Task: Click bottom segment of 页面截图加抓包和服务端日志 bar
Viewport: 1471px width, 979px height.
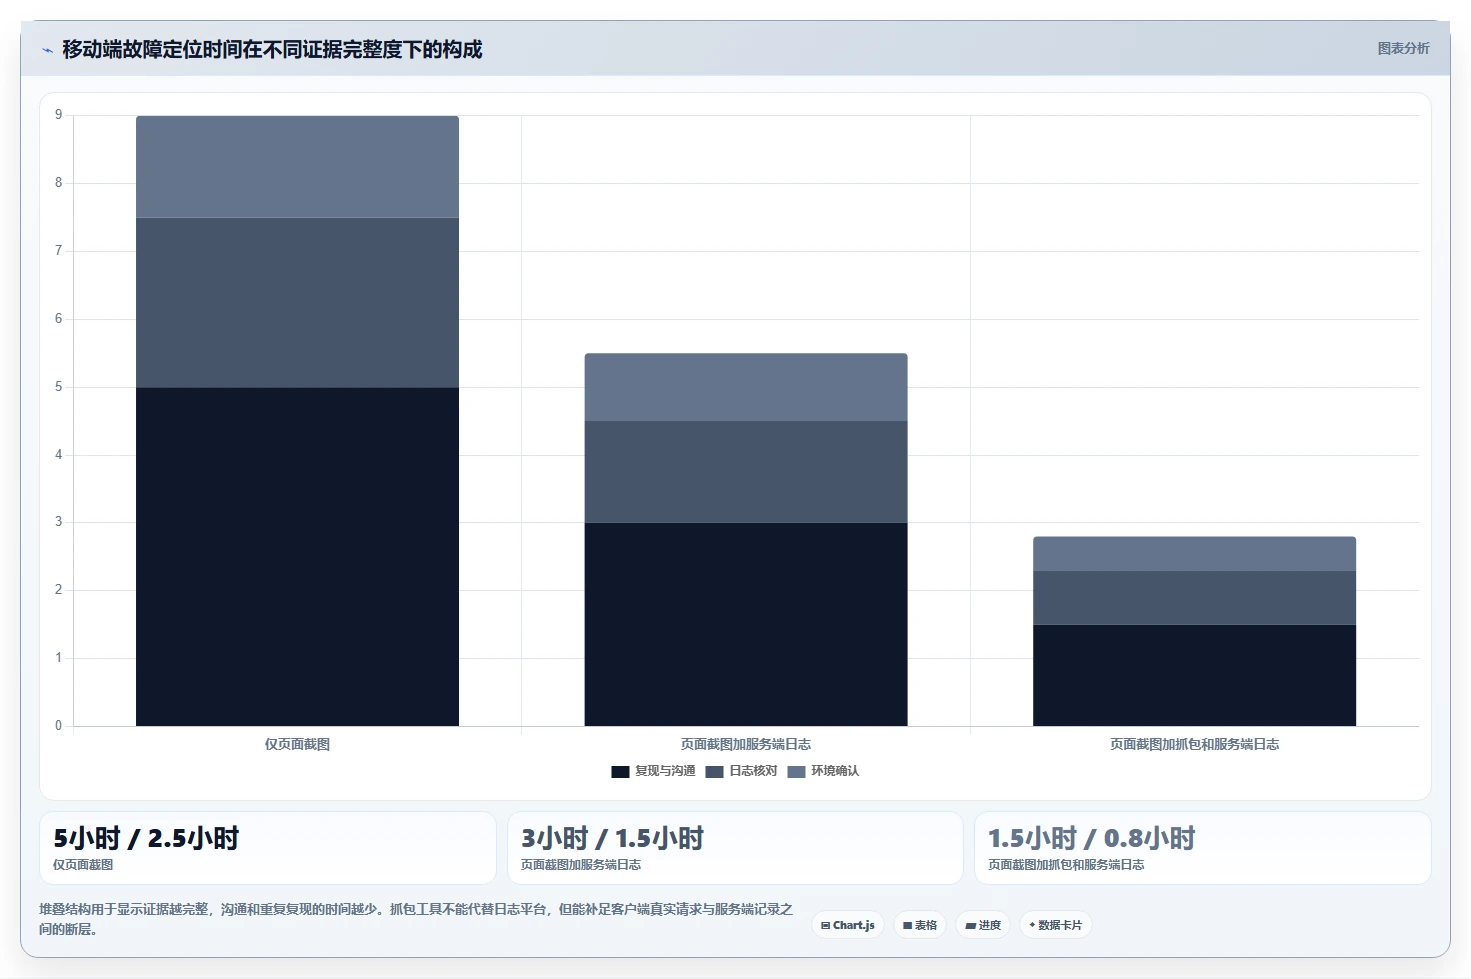Action: [1194, 675]
